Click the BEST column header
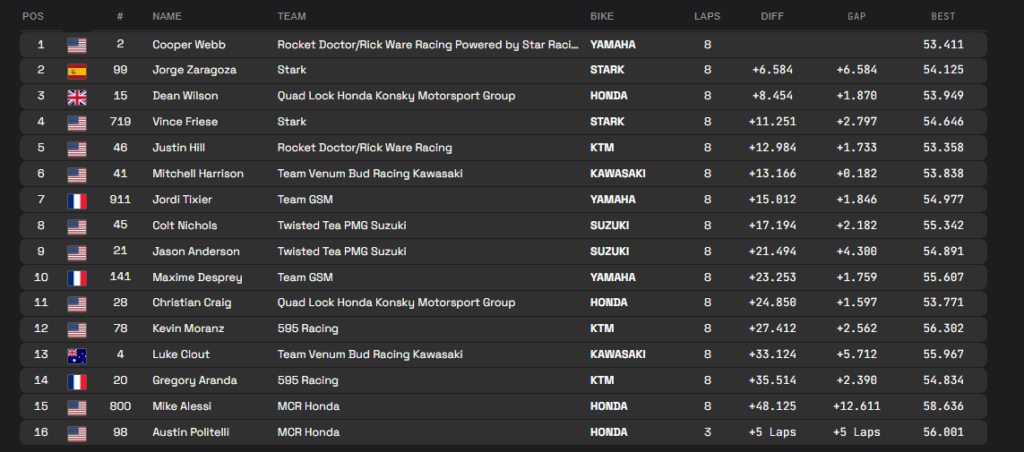The image size is (1024, 452). 943,16
